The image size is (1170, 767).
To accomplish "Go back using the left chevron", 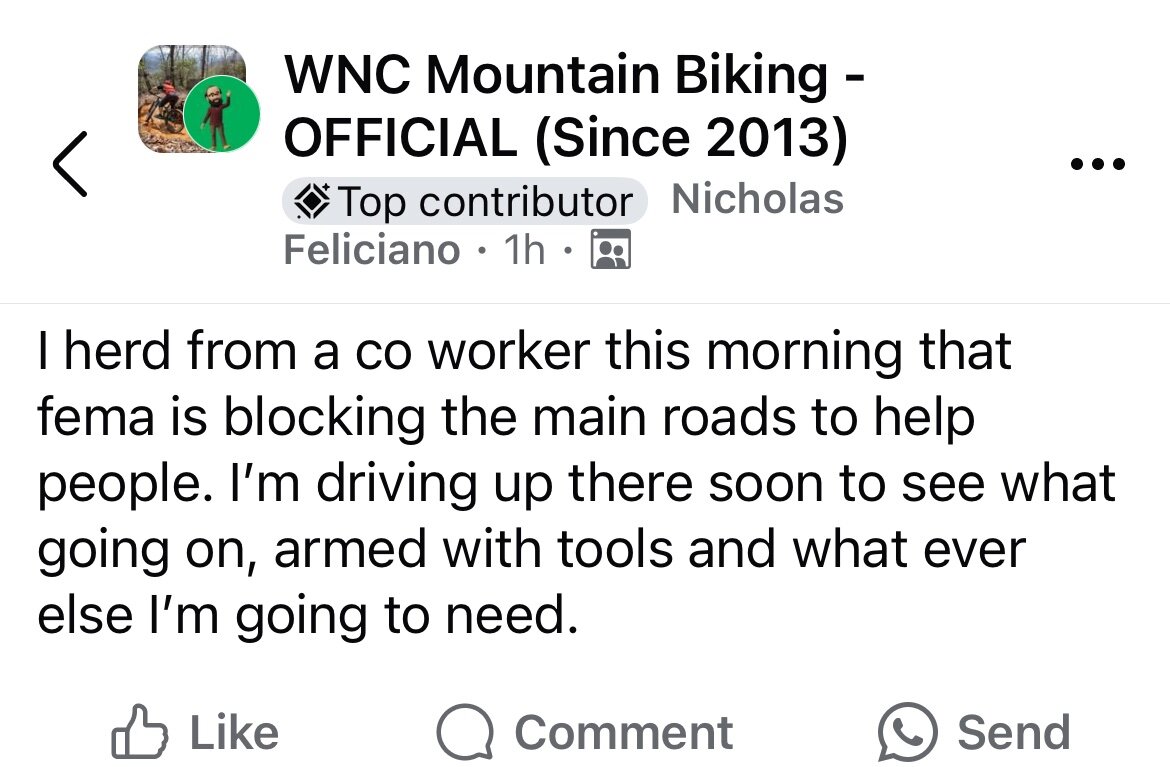I will point(70,162).
